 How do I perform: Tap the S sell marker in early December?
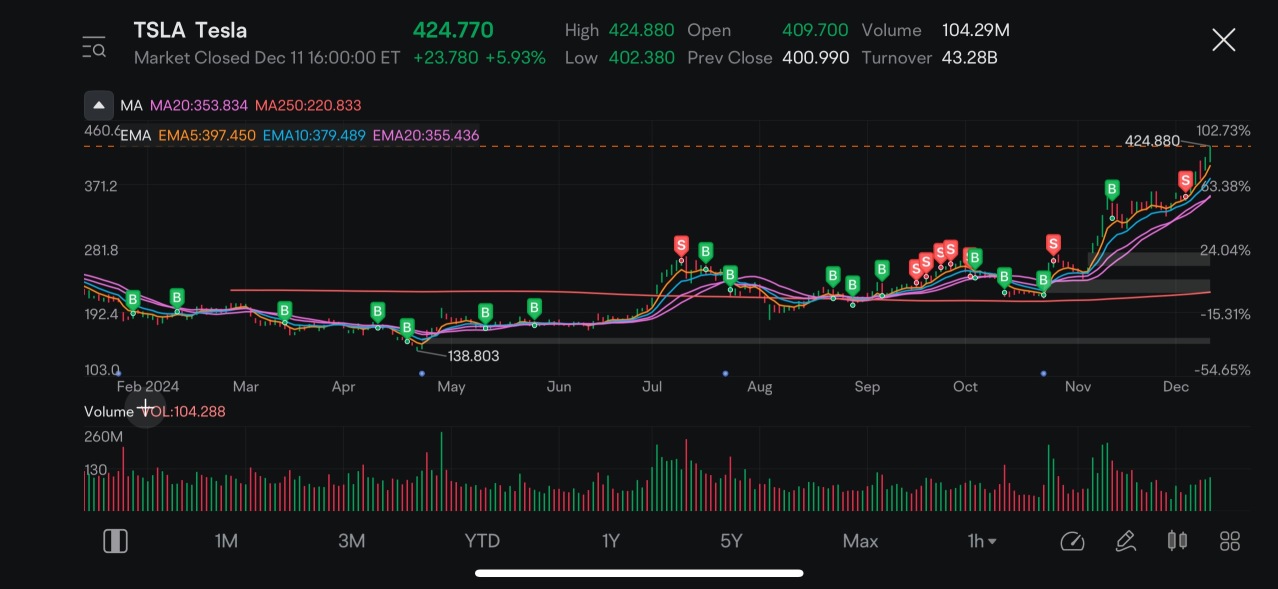1185,180
